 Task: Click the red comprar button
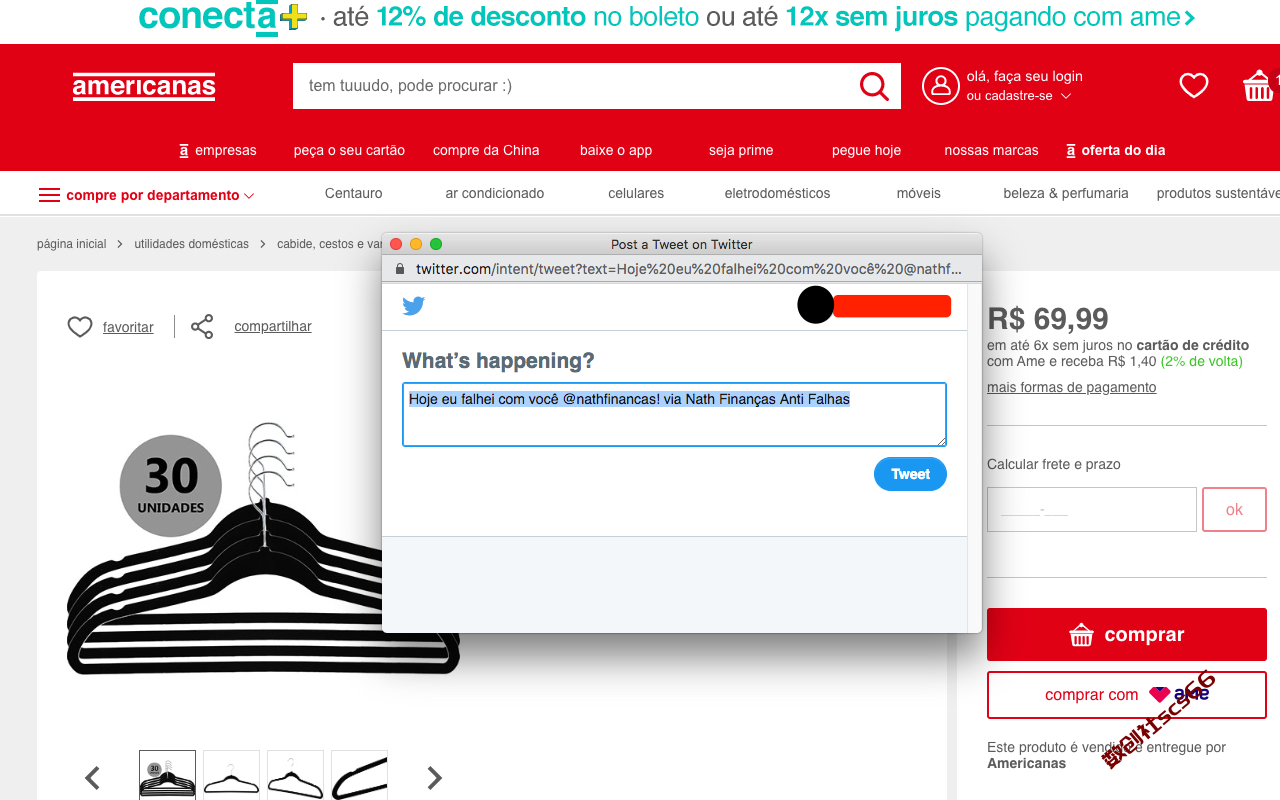(1127, 635)
